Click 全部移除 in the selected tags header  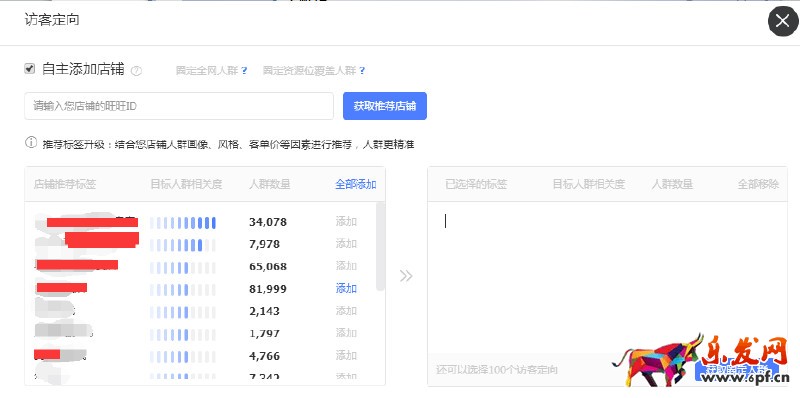click(x=758, y=184)
